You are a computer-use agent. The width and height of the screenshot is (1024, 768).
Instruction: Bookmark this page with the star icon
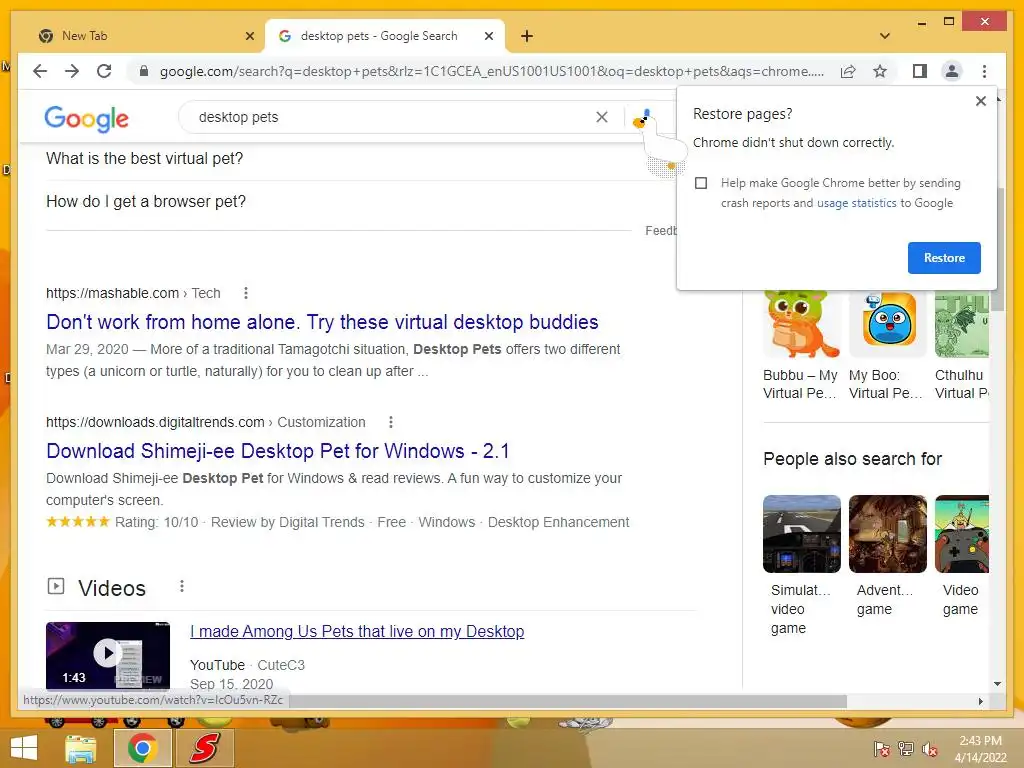tap(880, 71)
